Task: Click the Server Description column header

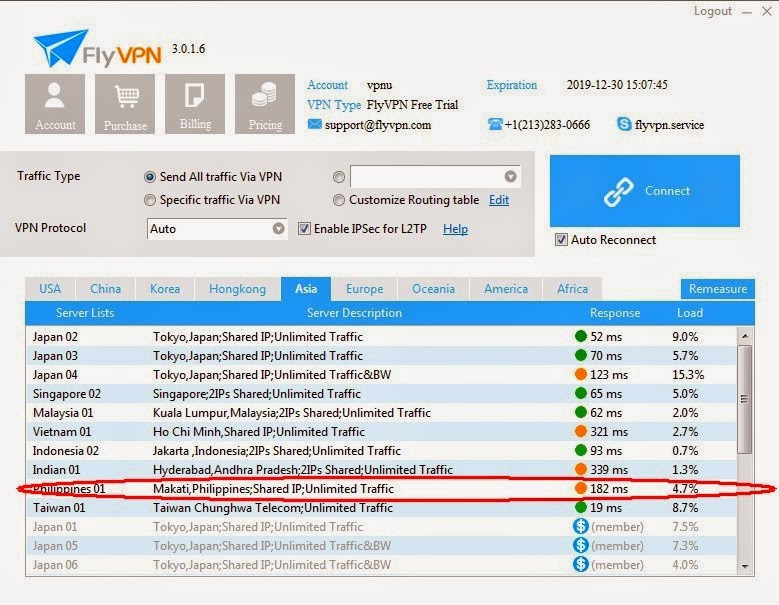Action: [354, 313]
